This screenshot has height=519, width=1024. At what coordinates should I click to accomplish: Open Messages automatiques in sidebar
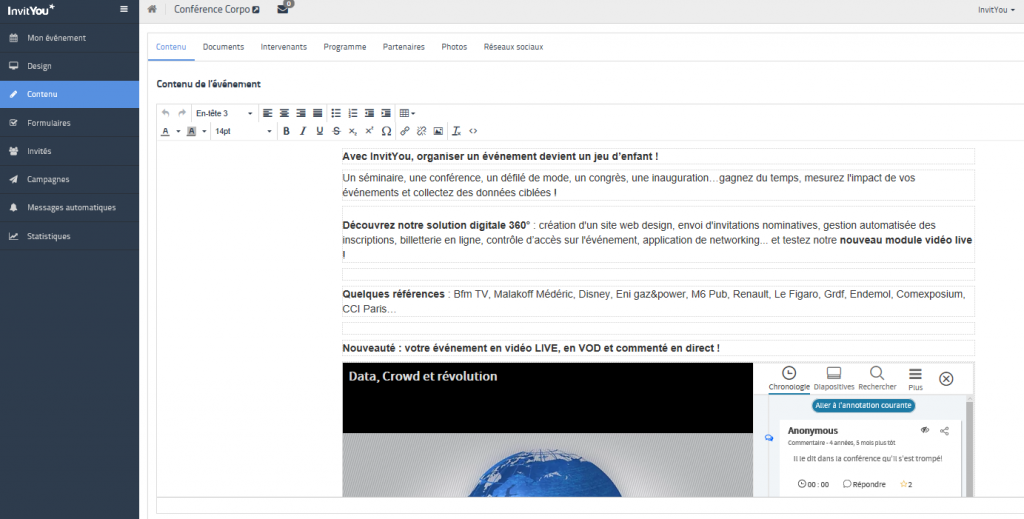69,208
